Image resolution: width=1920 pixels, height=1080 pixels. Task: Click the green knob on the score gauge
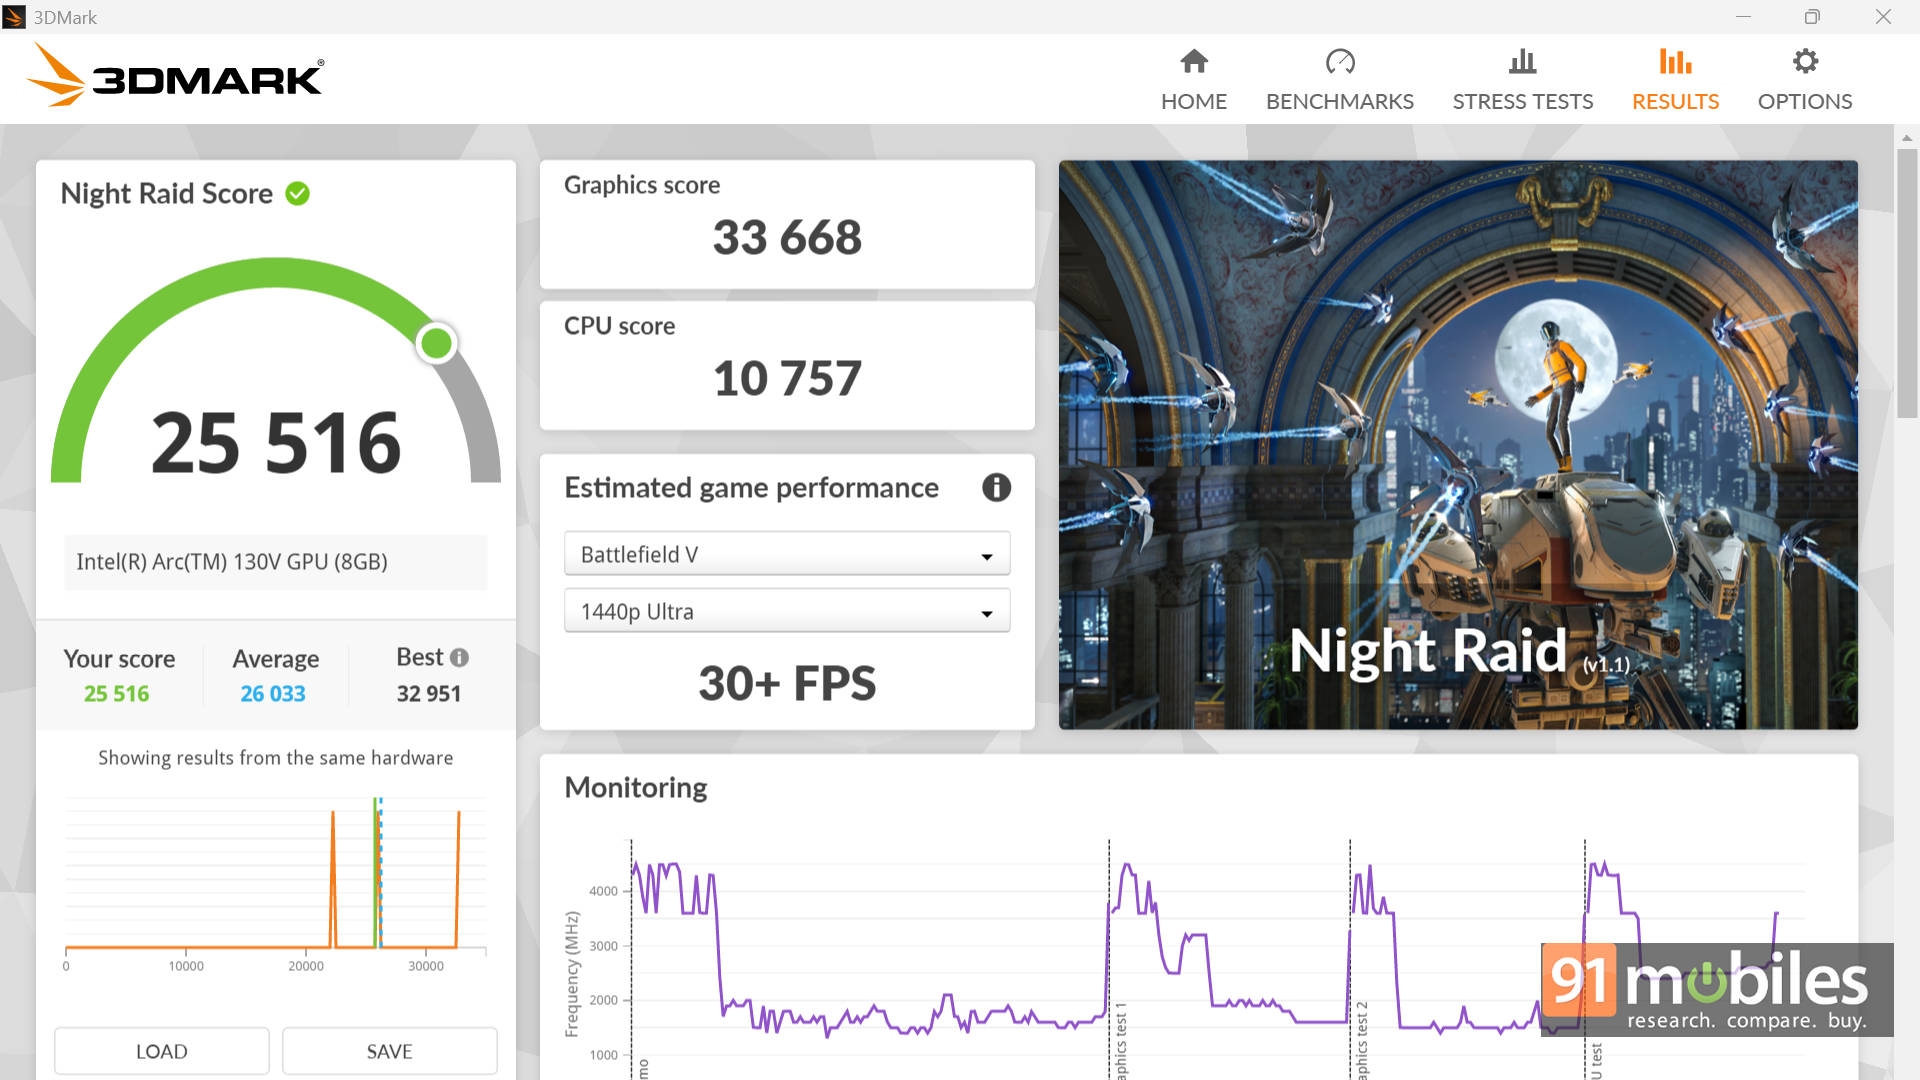437,343
